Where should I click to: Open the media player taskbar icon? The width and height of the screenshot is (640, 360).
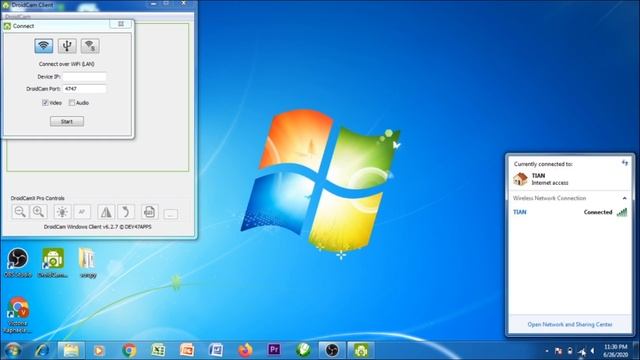point(99,350)
